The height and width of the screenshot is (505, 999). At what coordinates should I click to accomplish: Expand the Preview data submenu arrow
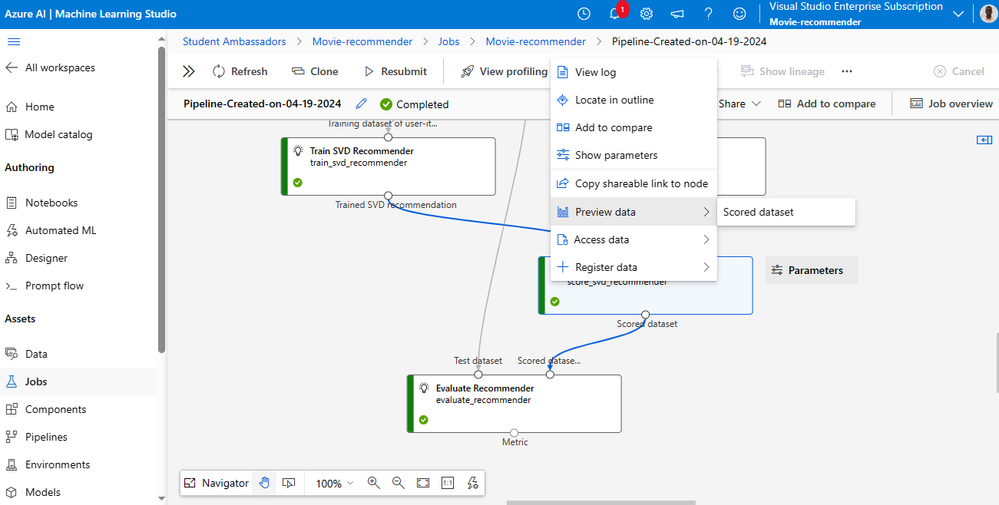point(706,212)
